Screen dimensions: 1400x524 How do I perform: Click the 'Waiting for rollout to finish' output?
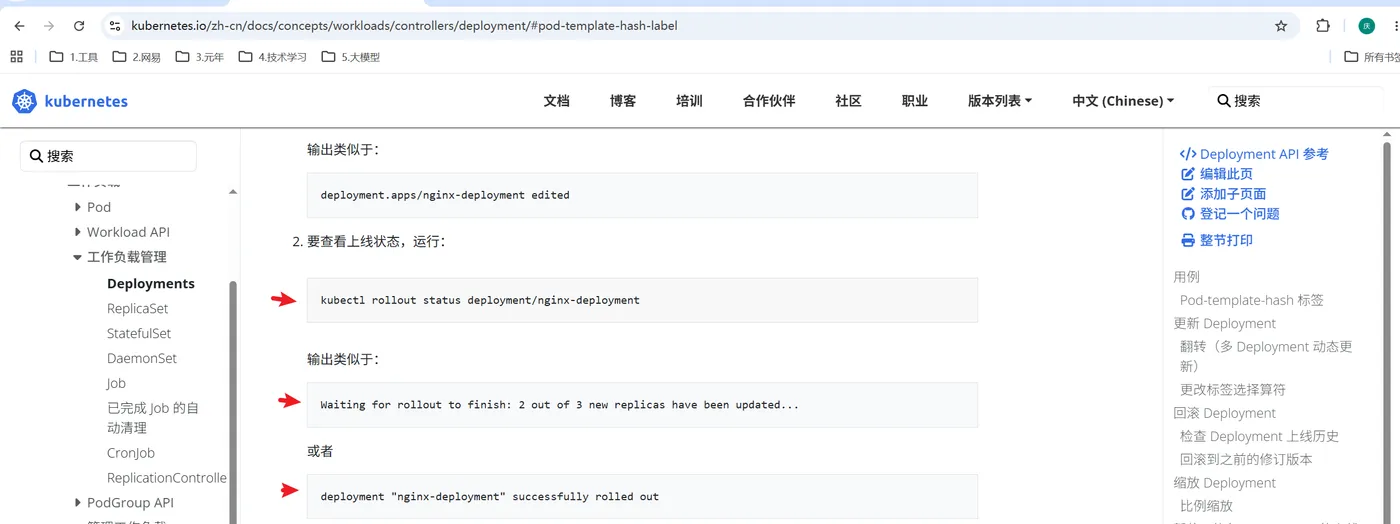click(x=559, y=405)
